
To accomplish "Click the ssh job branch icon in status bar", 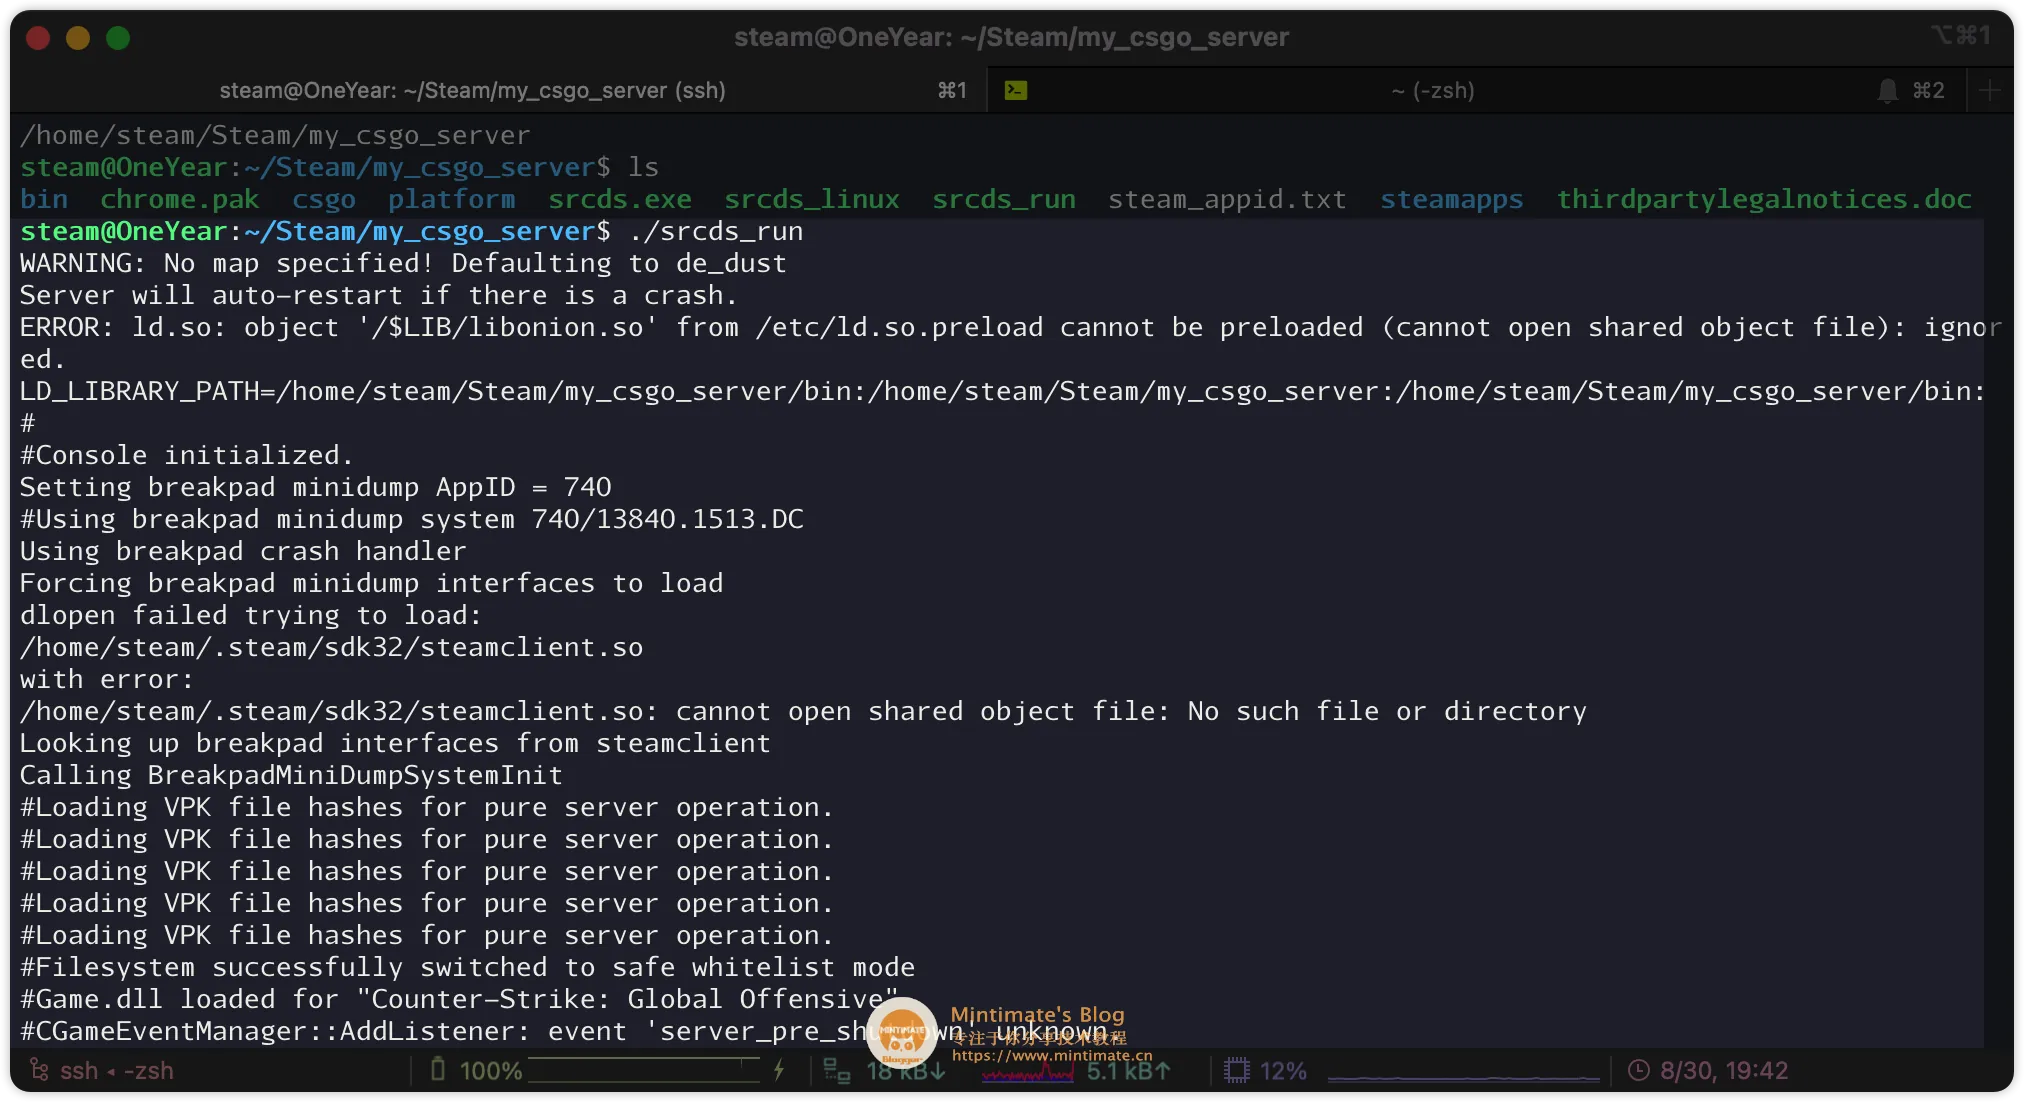I will [x=38, y=1070].
